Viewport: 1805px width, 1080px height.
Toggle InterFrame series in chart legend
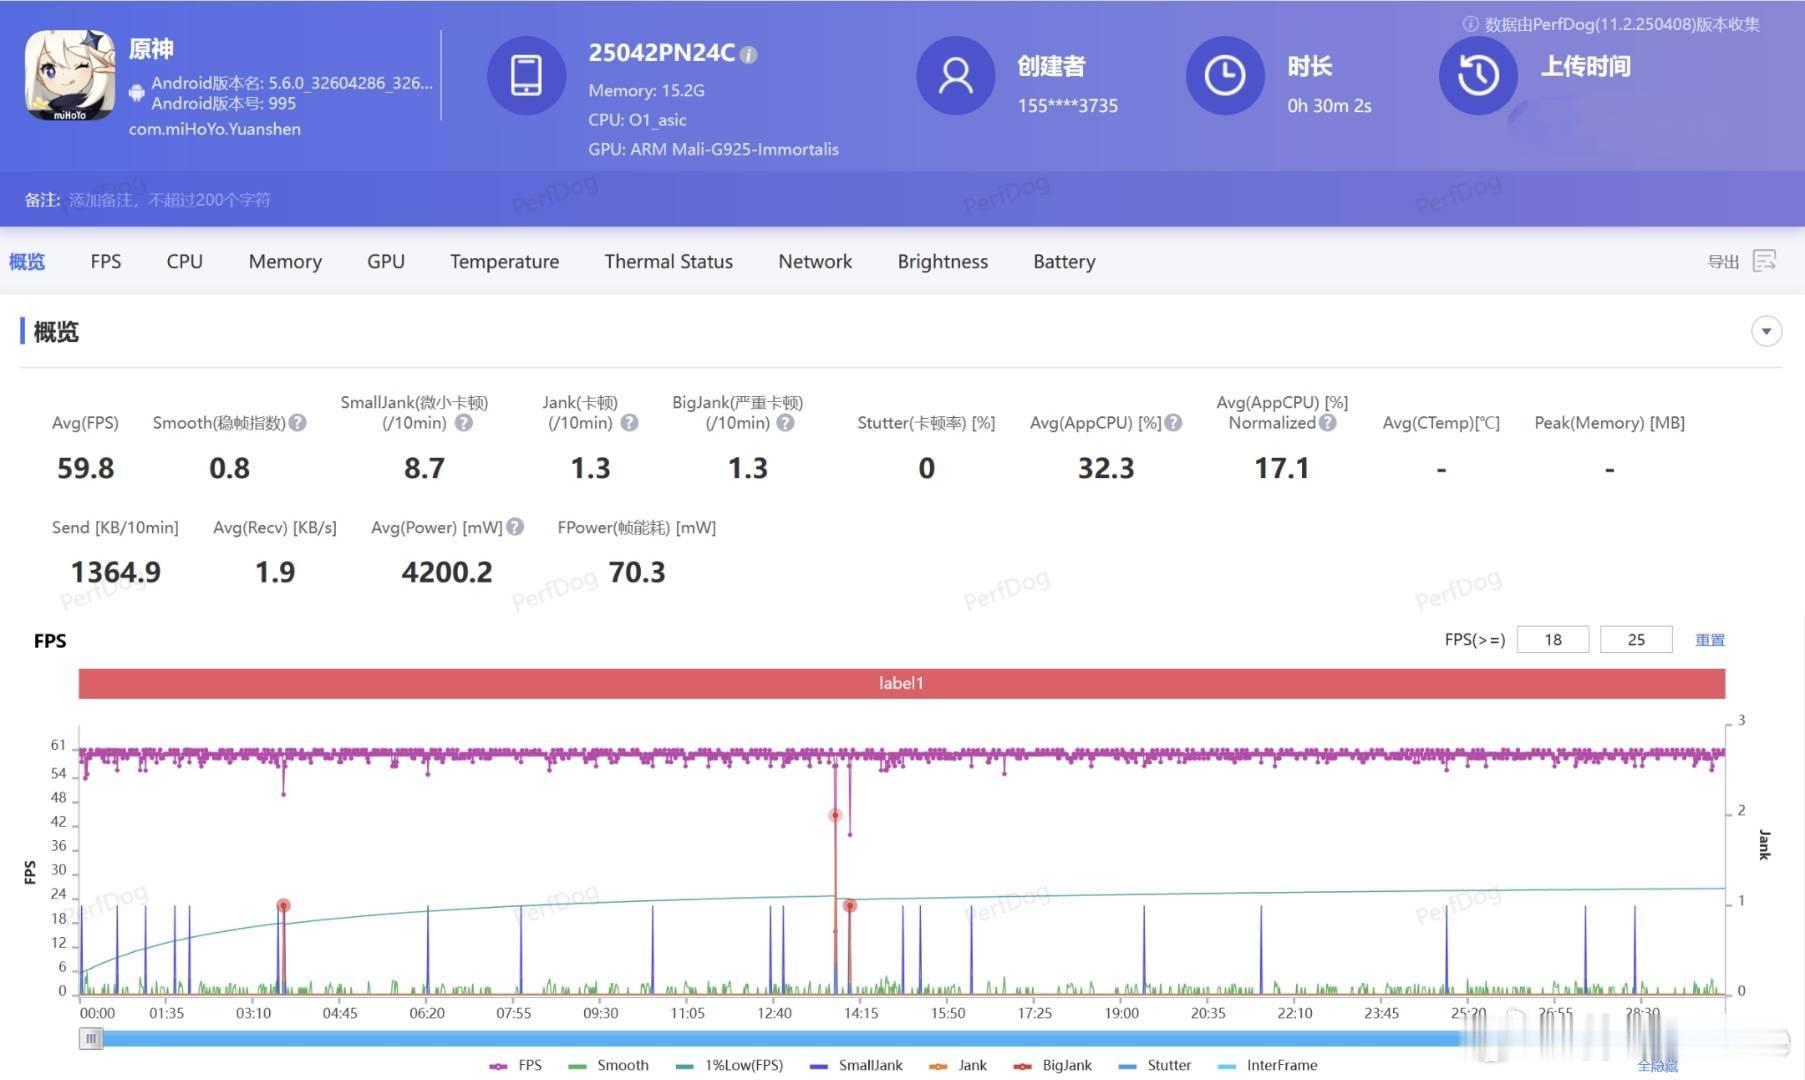1267,1066
